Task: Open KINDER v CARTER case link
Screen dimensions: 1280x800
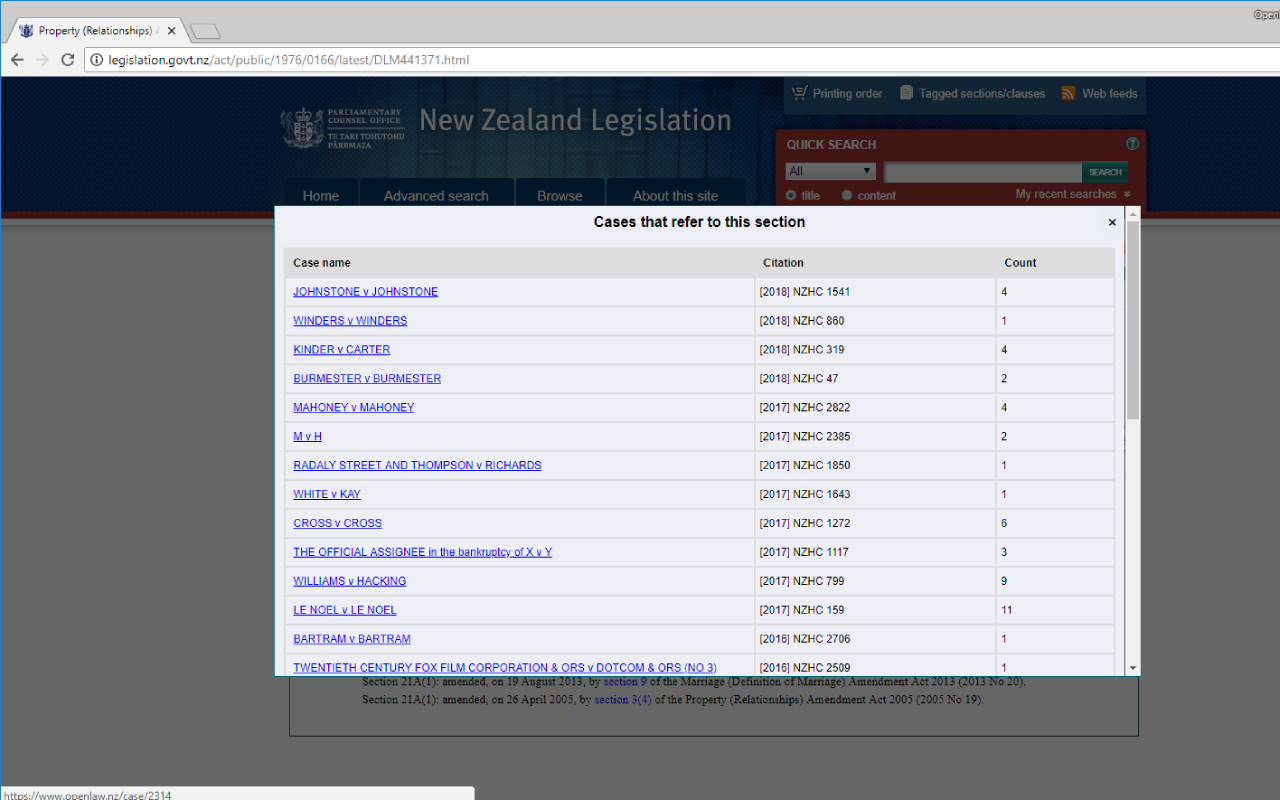Action: tap(342, 350)
